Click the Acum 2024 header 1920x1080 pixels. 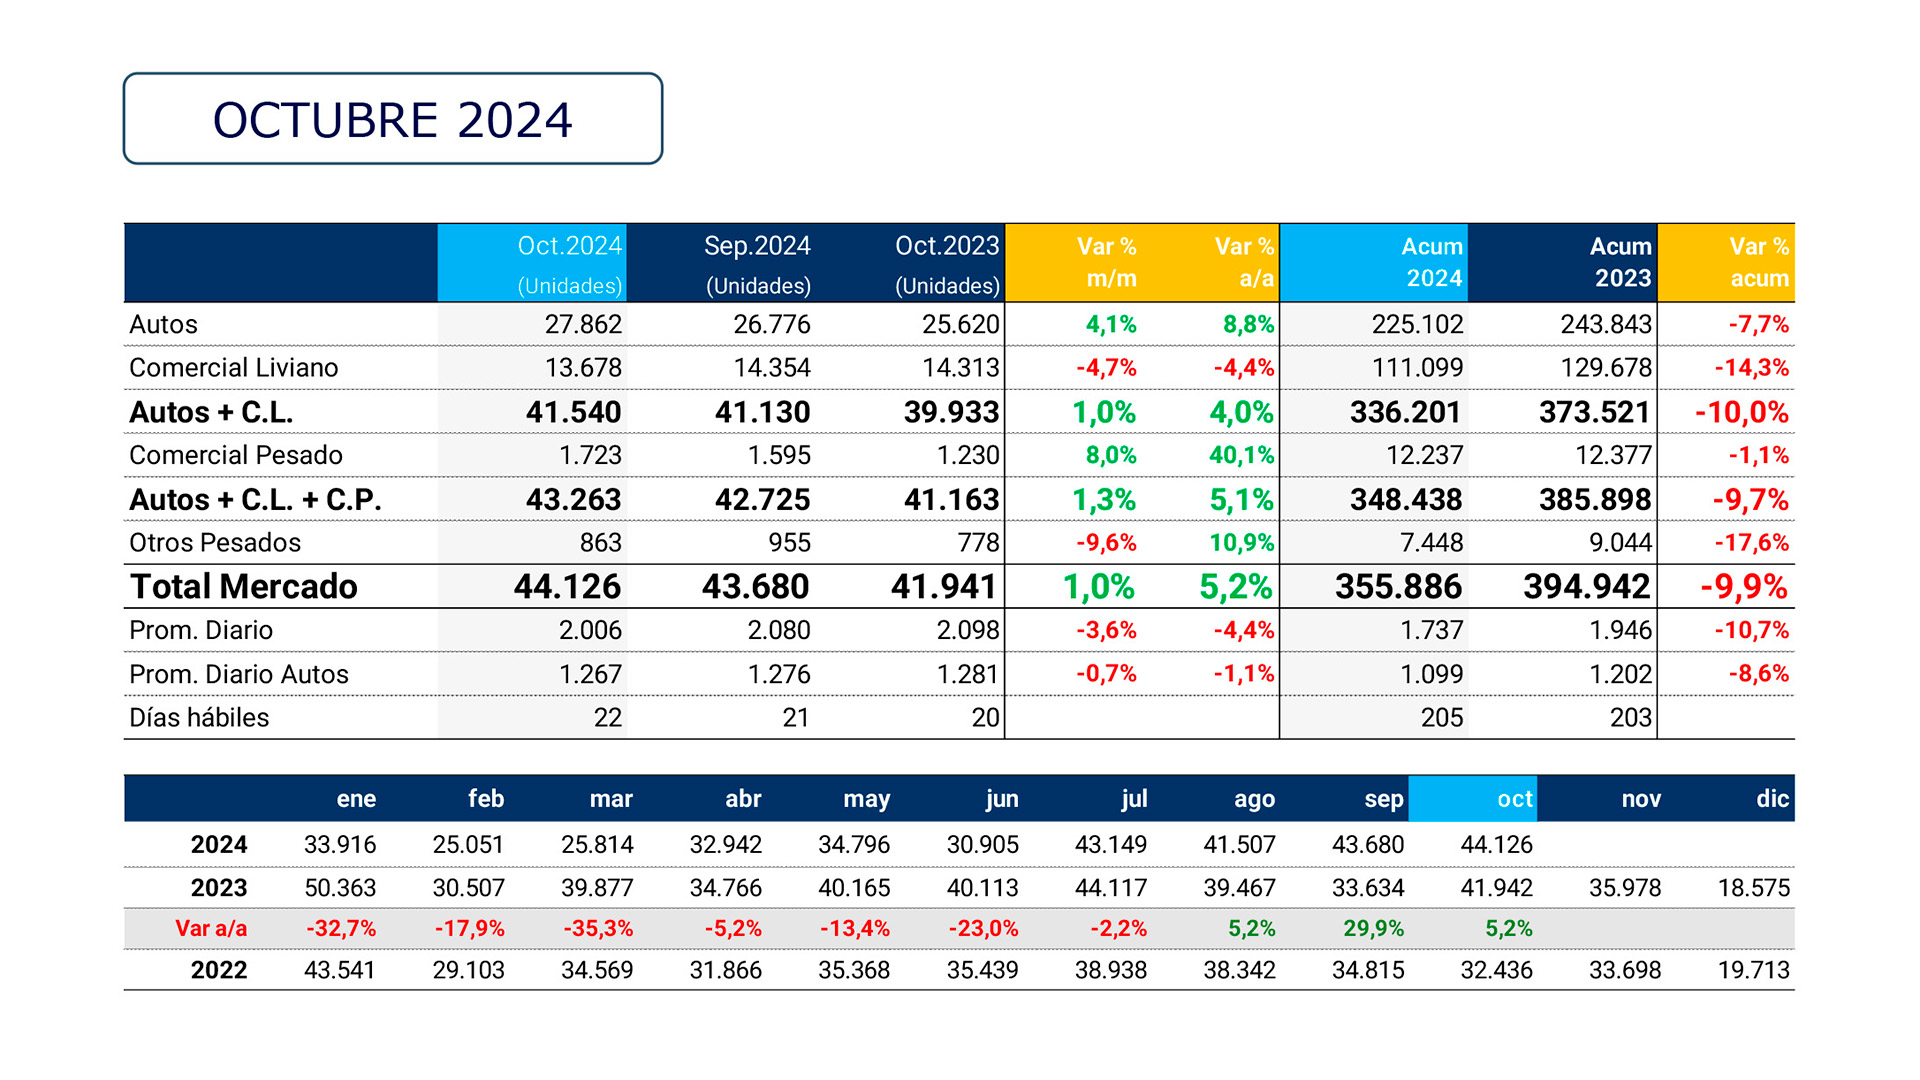(1374, 263)
